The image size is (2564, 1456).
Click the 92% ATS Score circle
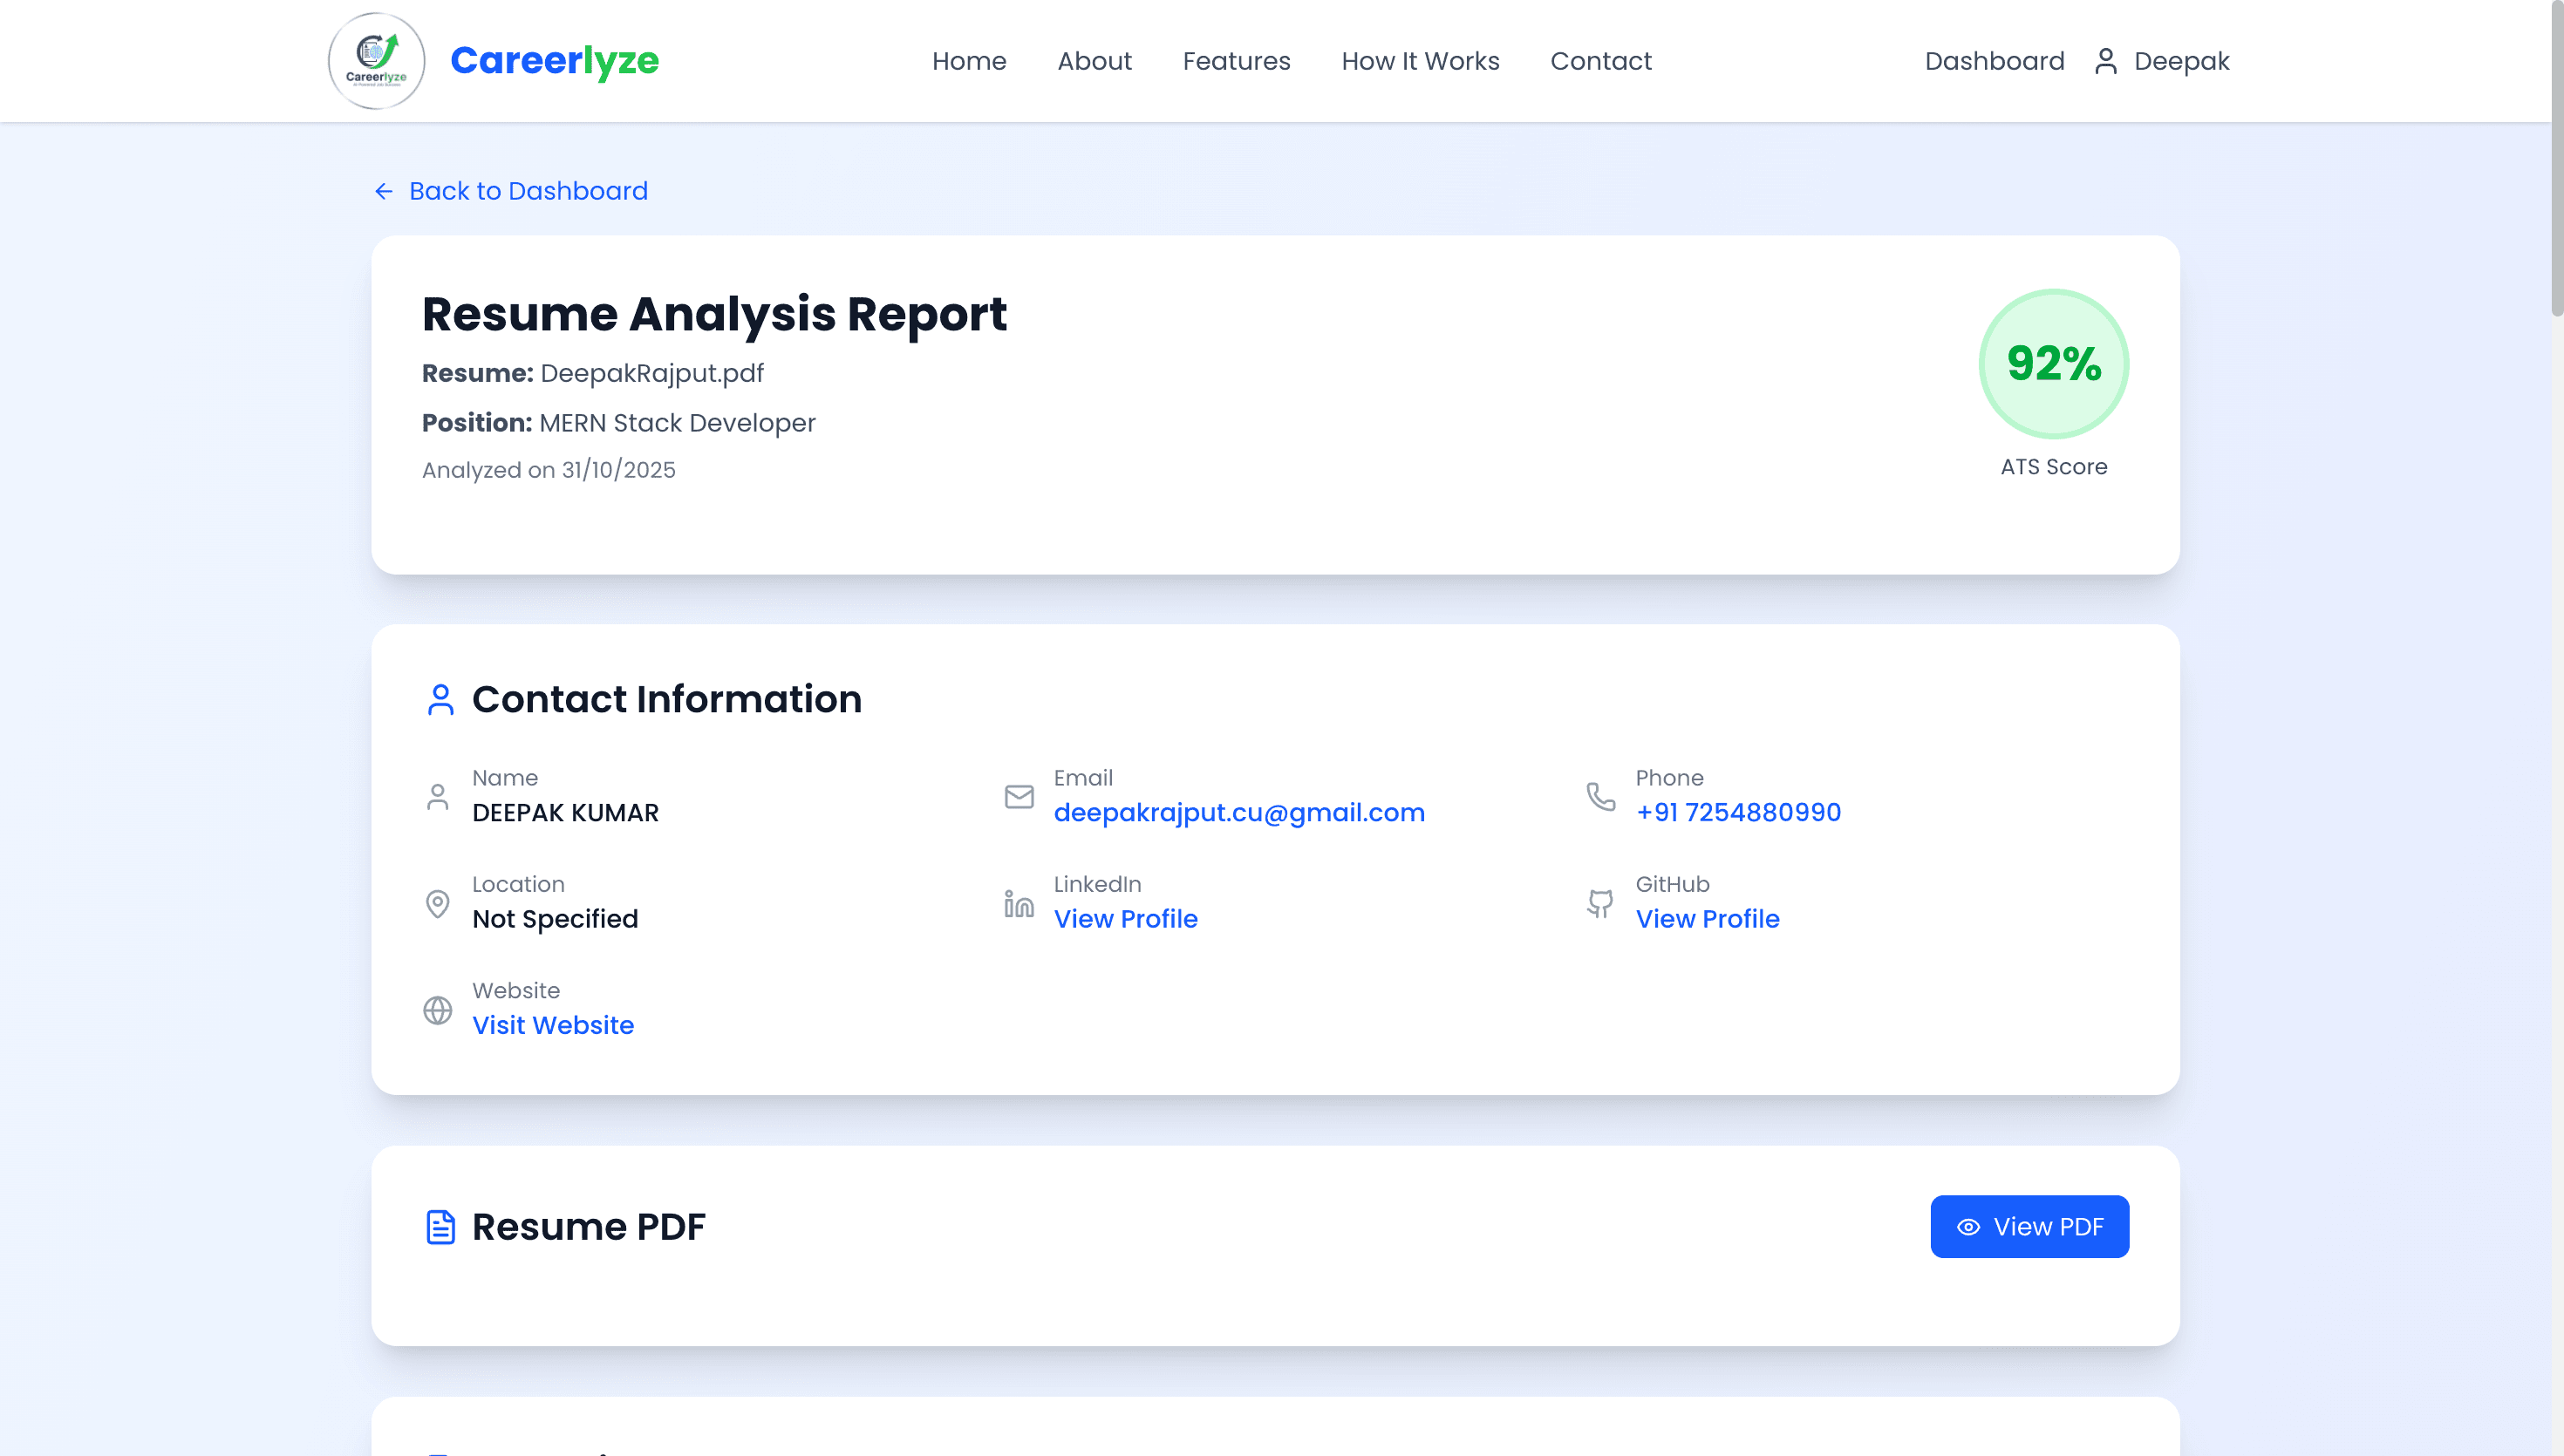(x=2054, y=364)
